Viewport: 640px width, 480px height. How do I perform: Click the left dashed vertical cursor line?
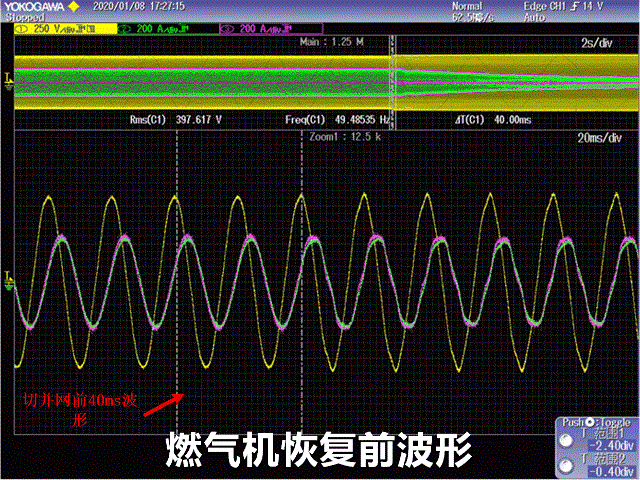click(177, 300)
